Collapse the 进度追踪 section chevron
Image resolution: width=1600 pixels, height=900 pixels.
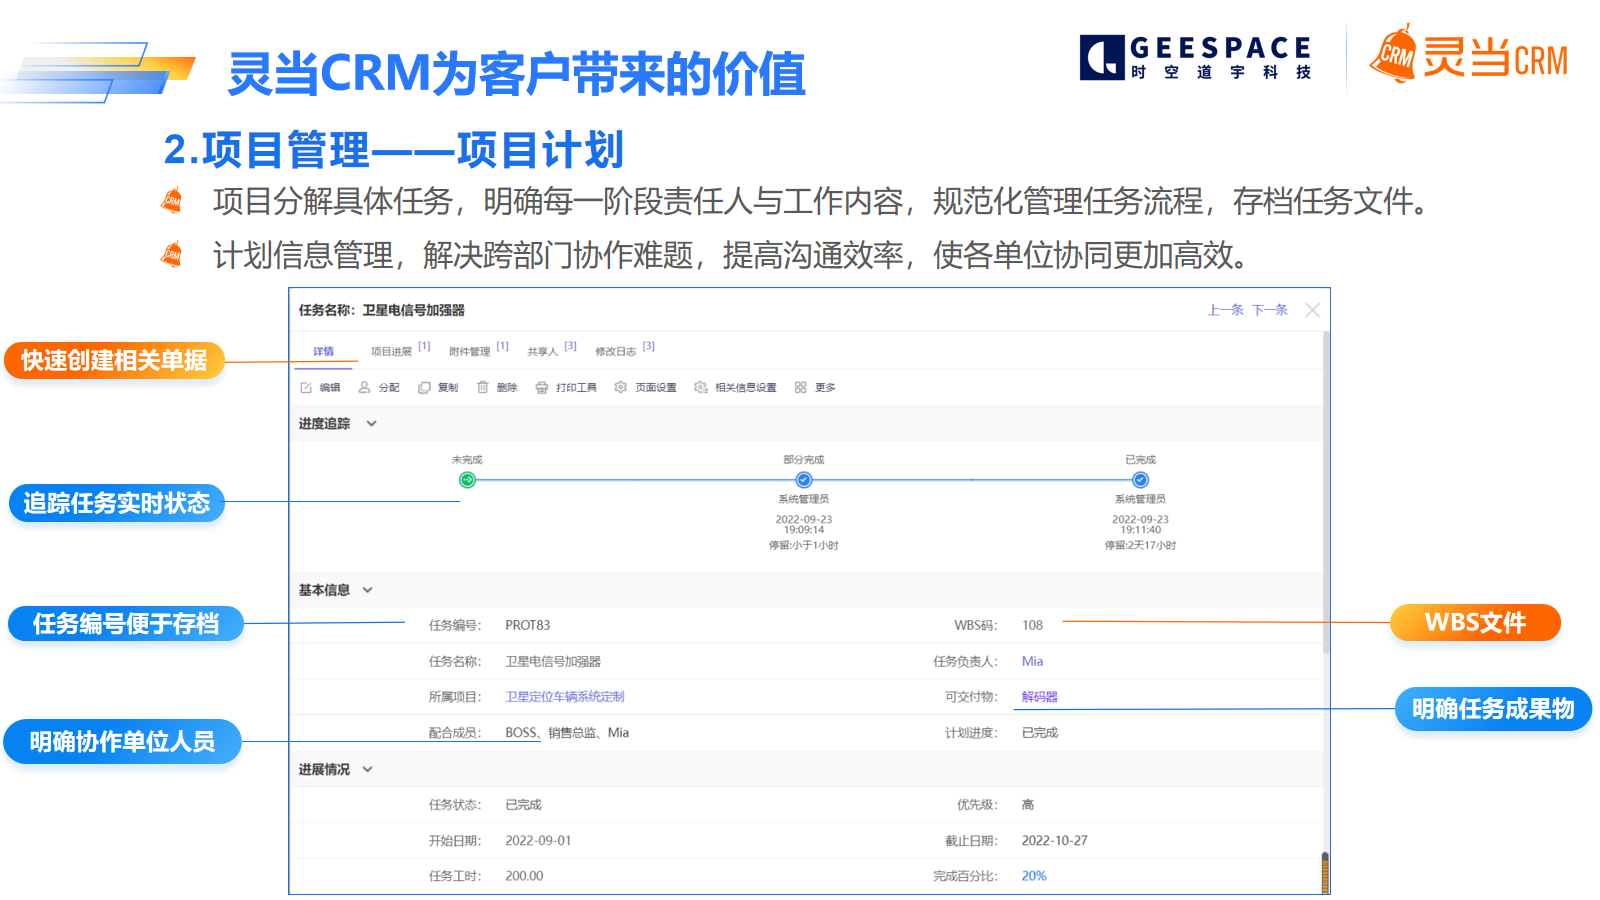372,424
